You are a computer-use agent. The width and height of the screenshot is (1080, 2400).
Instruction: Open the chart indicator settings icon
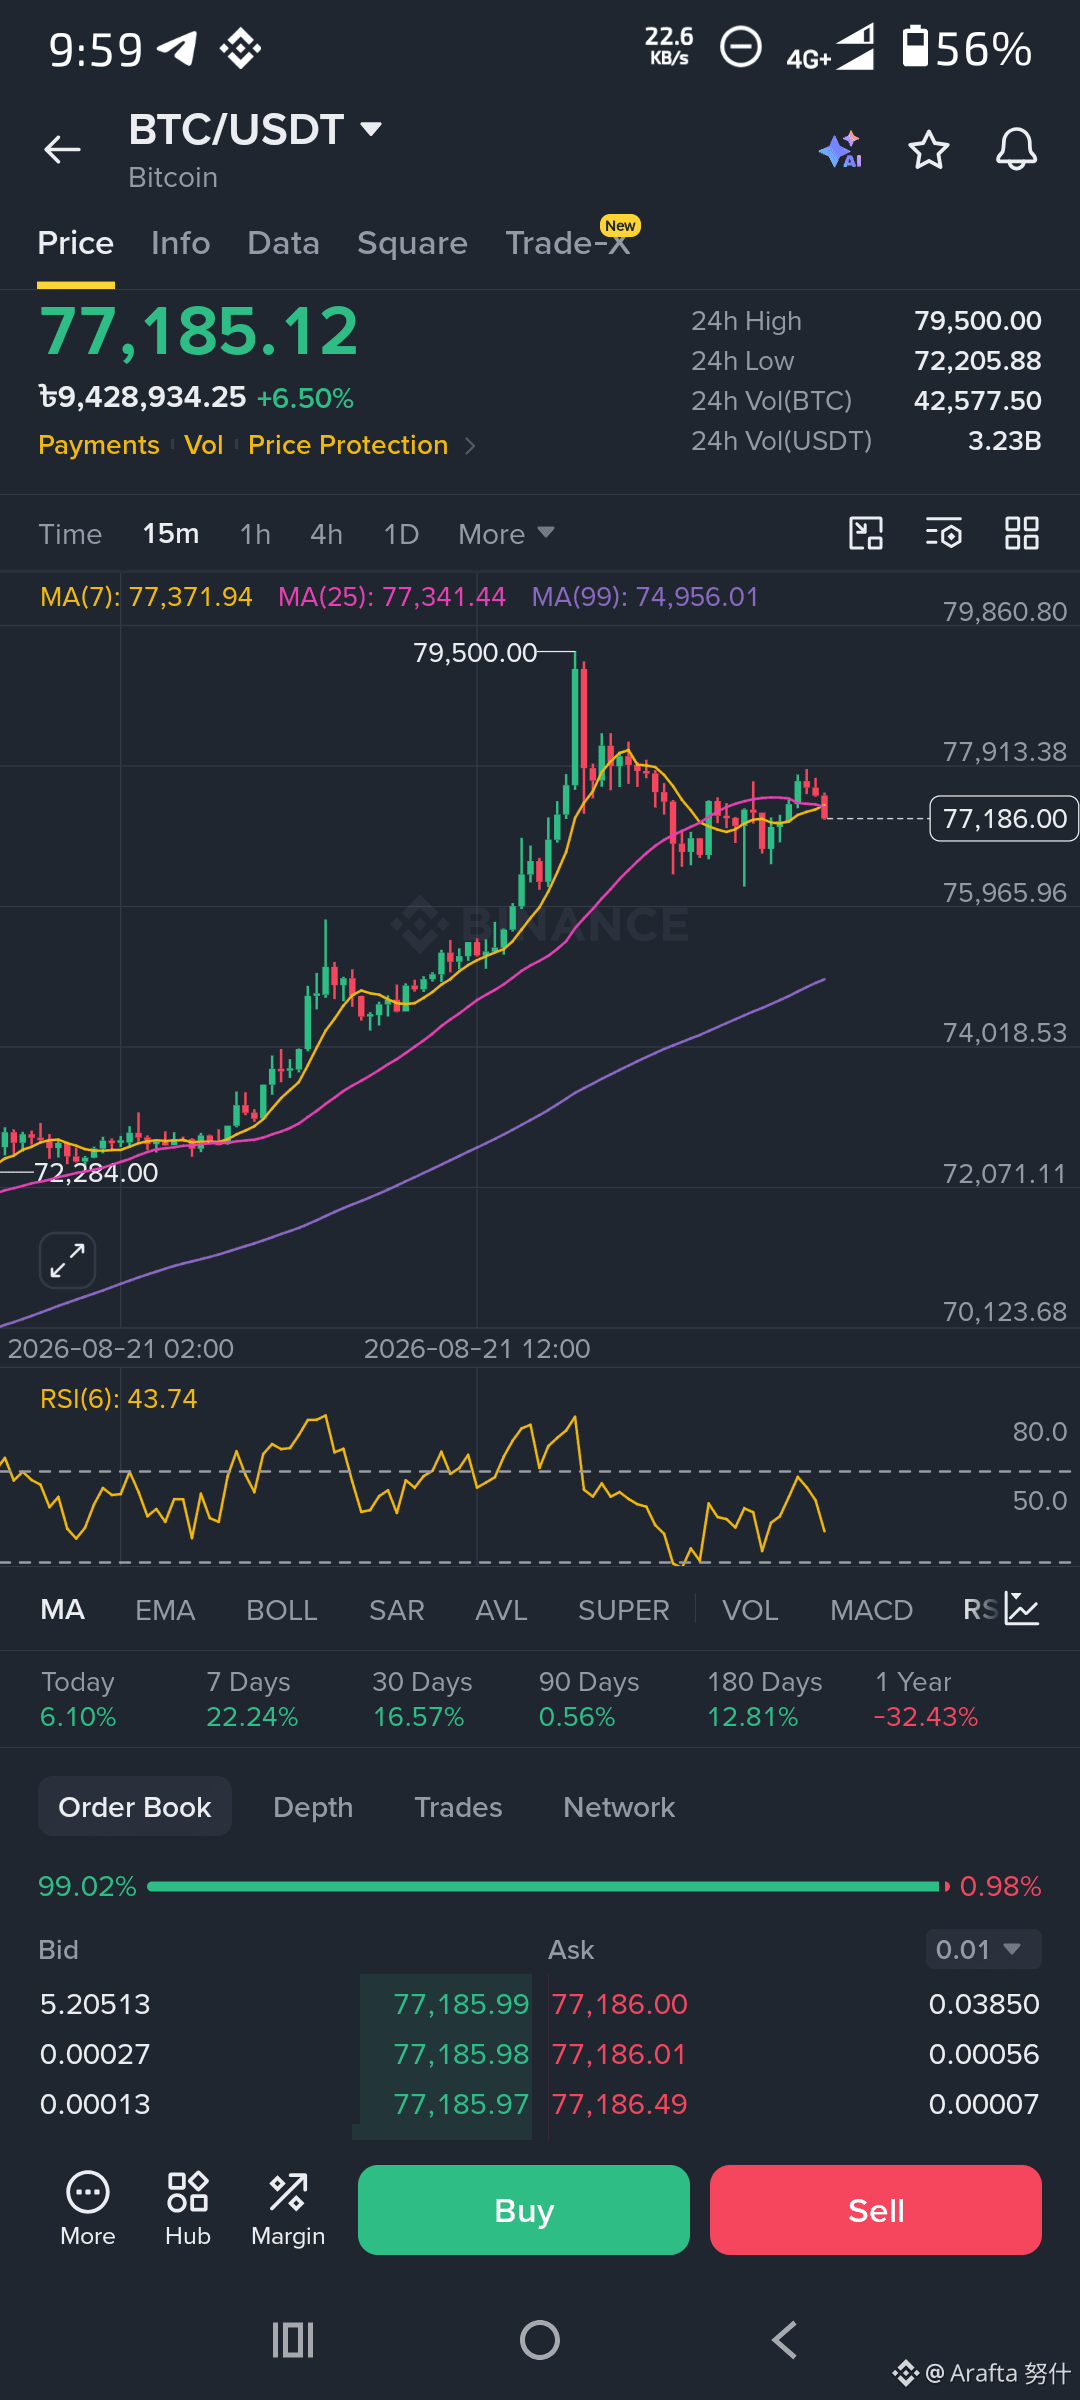[944, 533]
